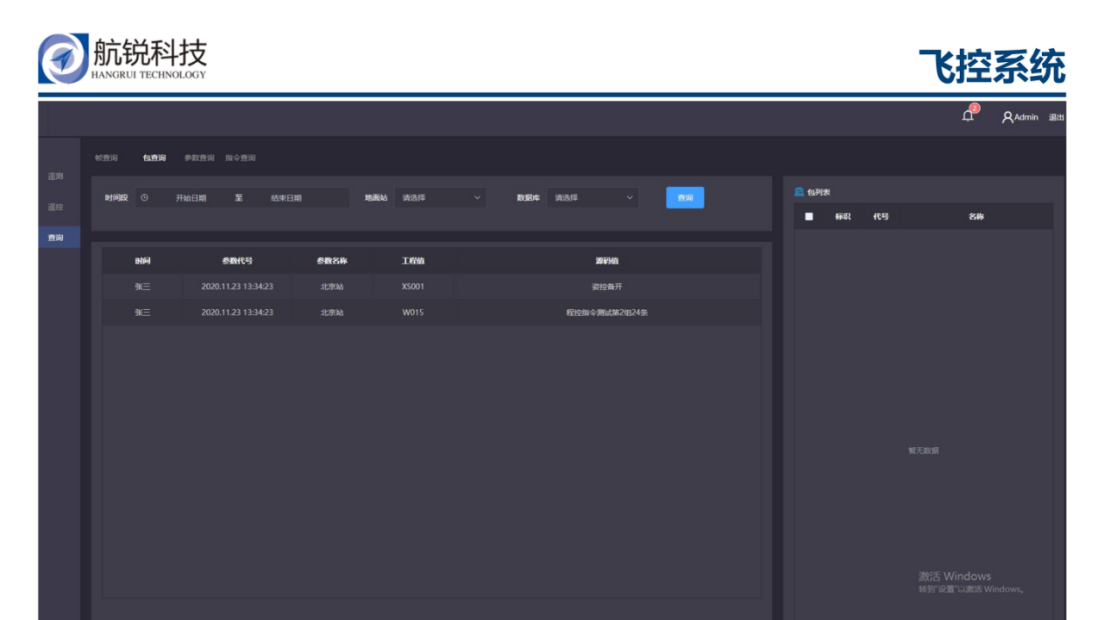Select the 包查询 tab
1104x620 pixels.
[154, 158]
